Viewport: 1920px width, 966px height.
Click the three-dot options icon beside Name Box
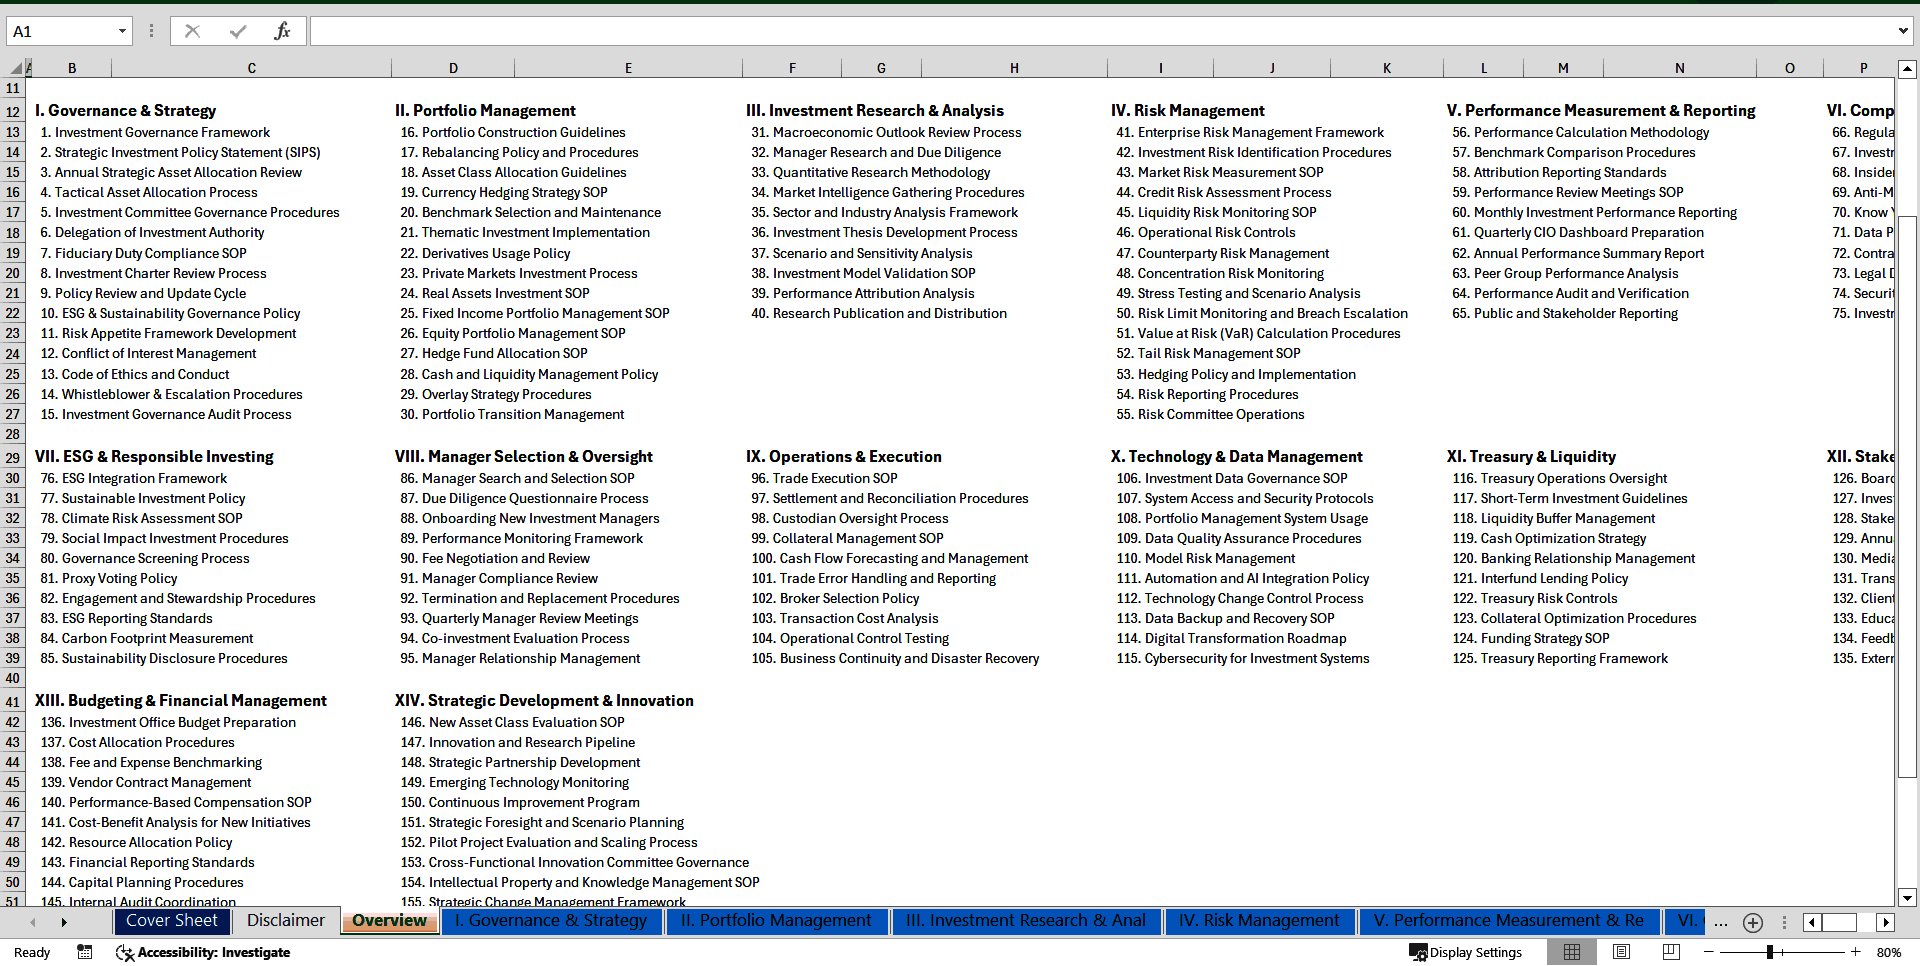click(151, 30)
